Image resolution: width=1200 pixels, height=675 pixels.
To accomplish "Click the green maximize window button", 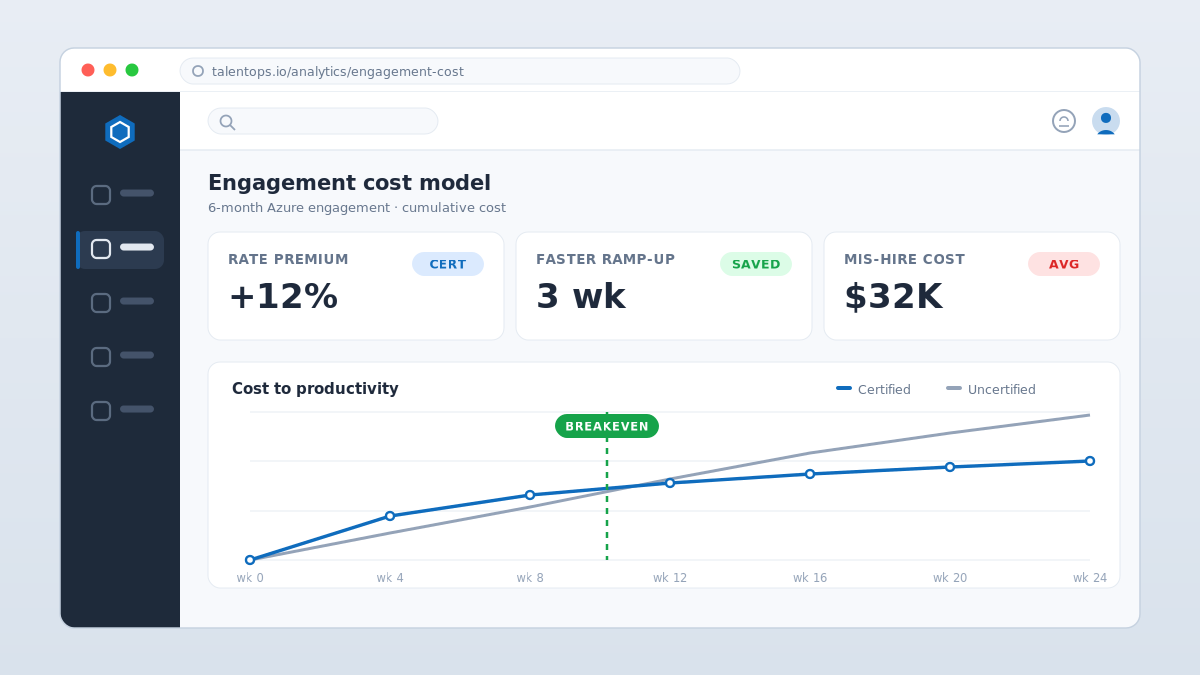I will pyautogui.click(x=132, y=70).
